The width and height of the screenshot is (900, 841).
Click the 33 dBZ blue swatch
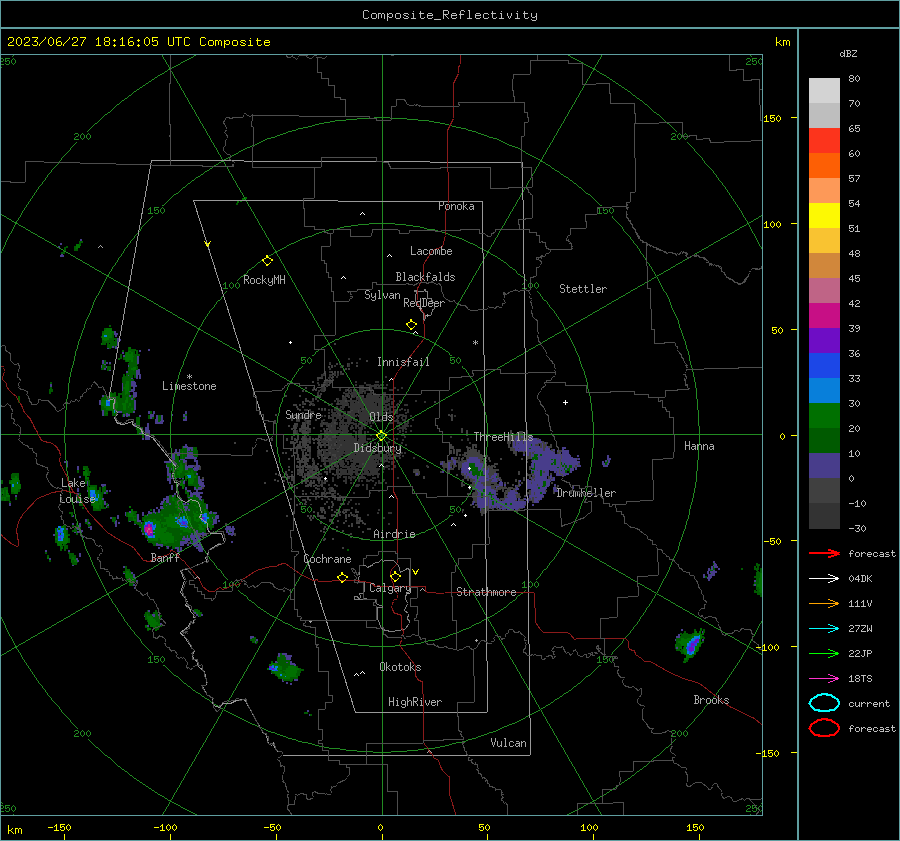(824, 365)
